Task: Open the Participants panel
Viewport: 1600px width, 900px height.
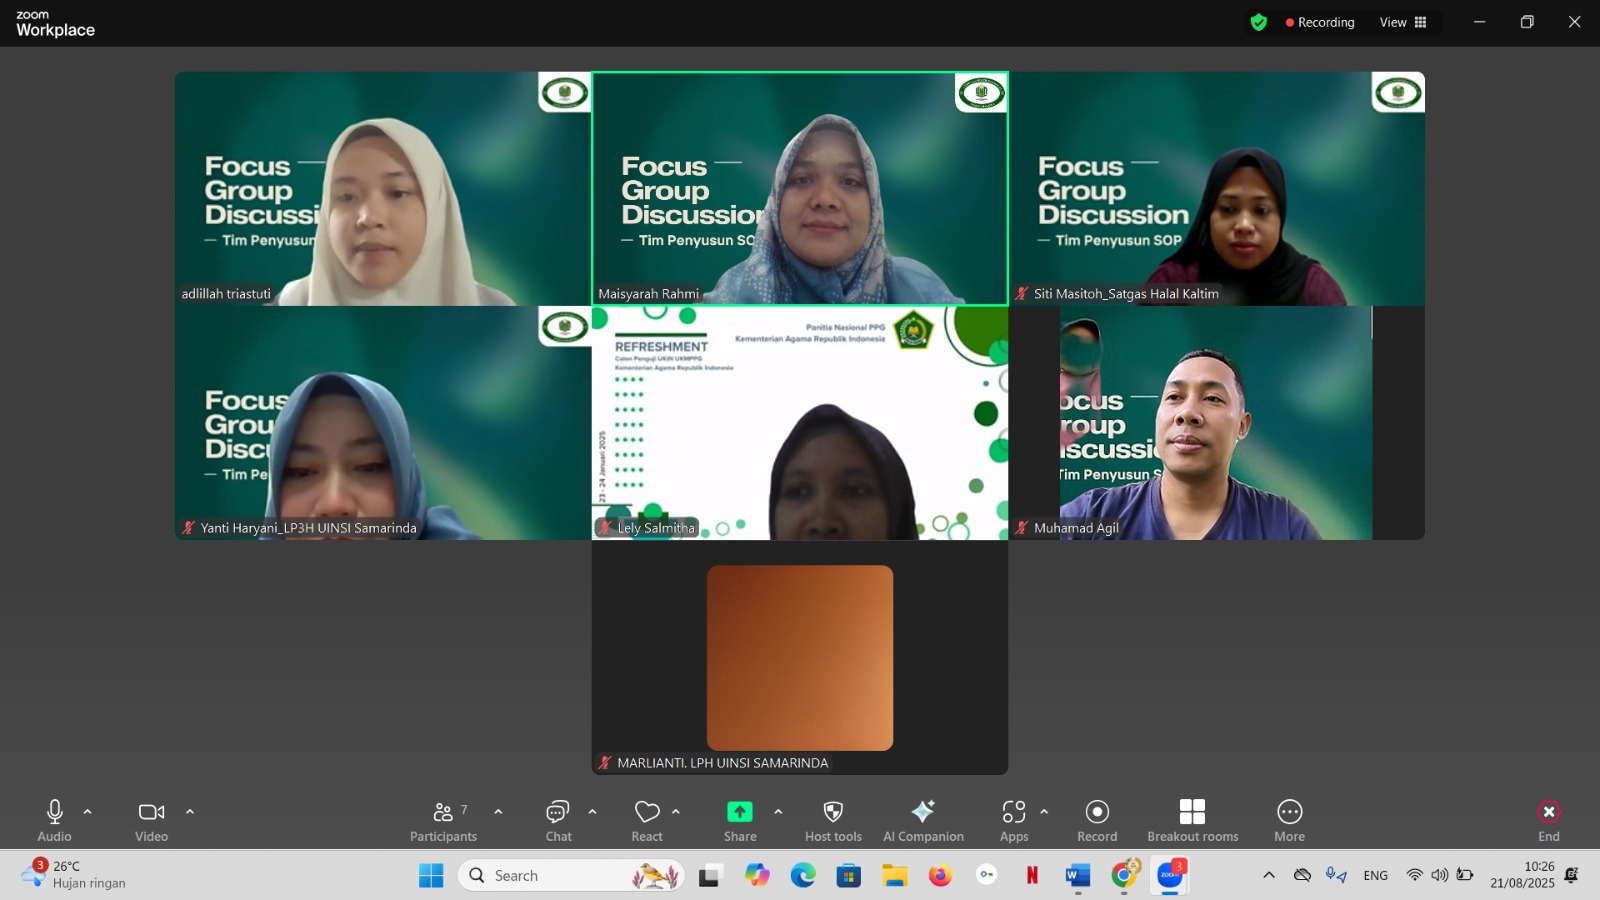Action: pos(443,820)
